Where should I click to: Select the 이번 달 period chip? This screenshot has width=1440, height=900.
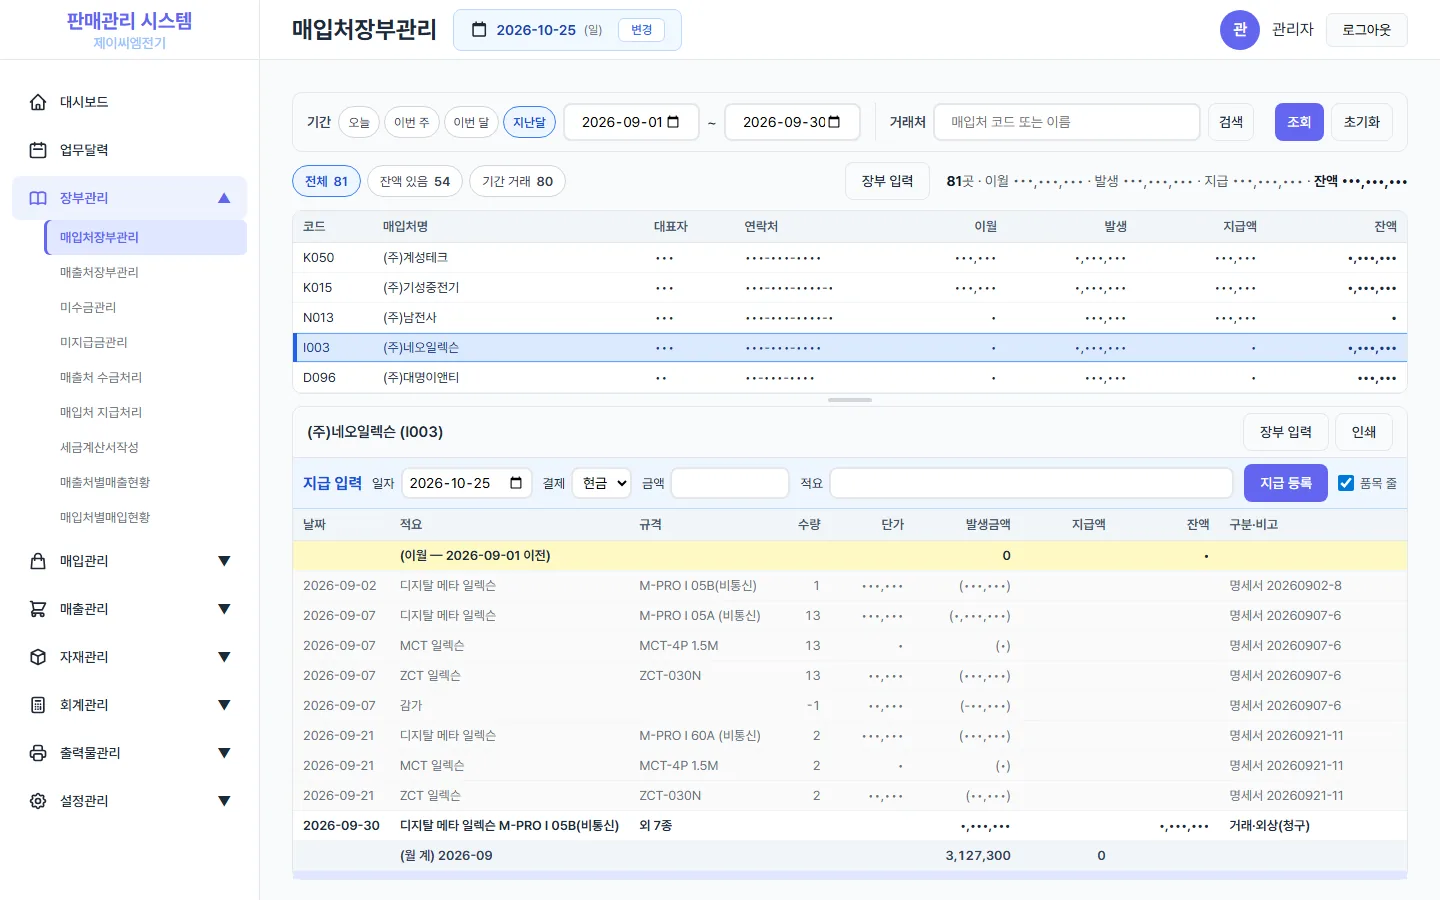(471, 122)
